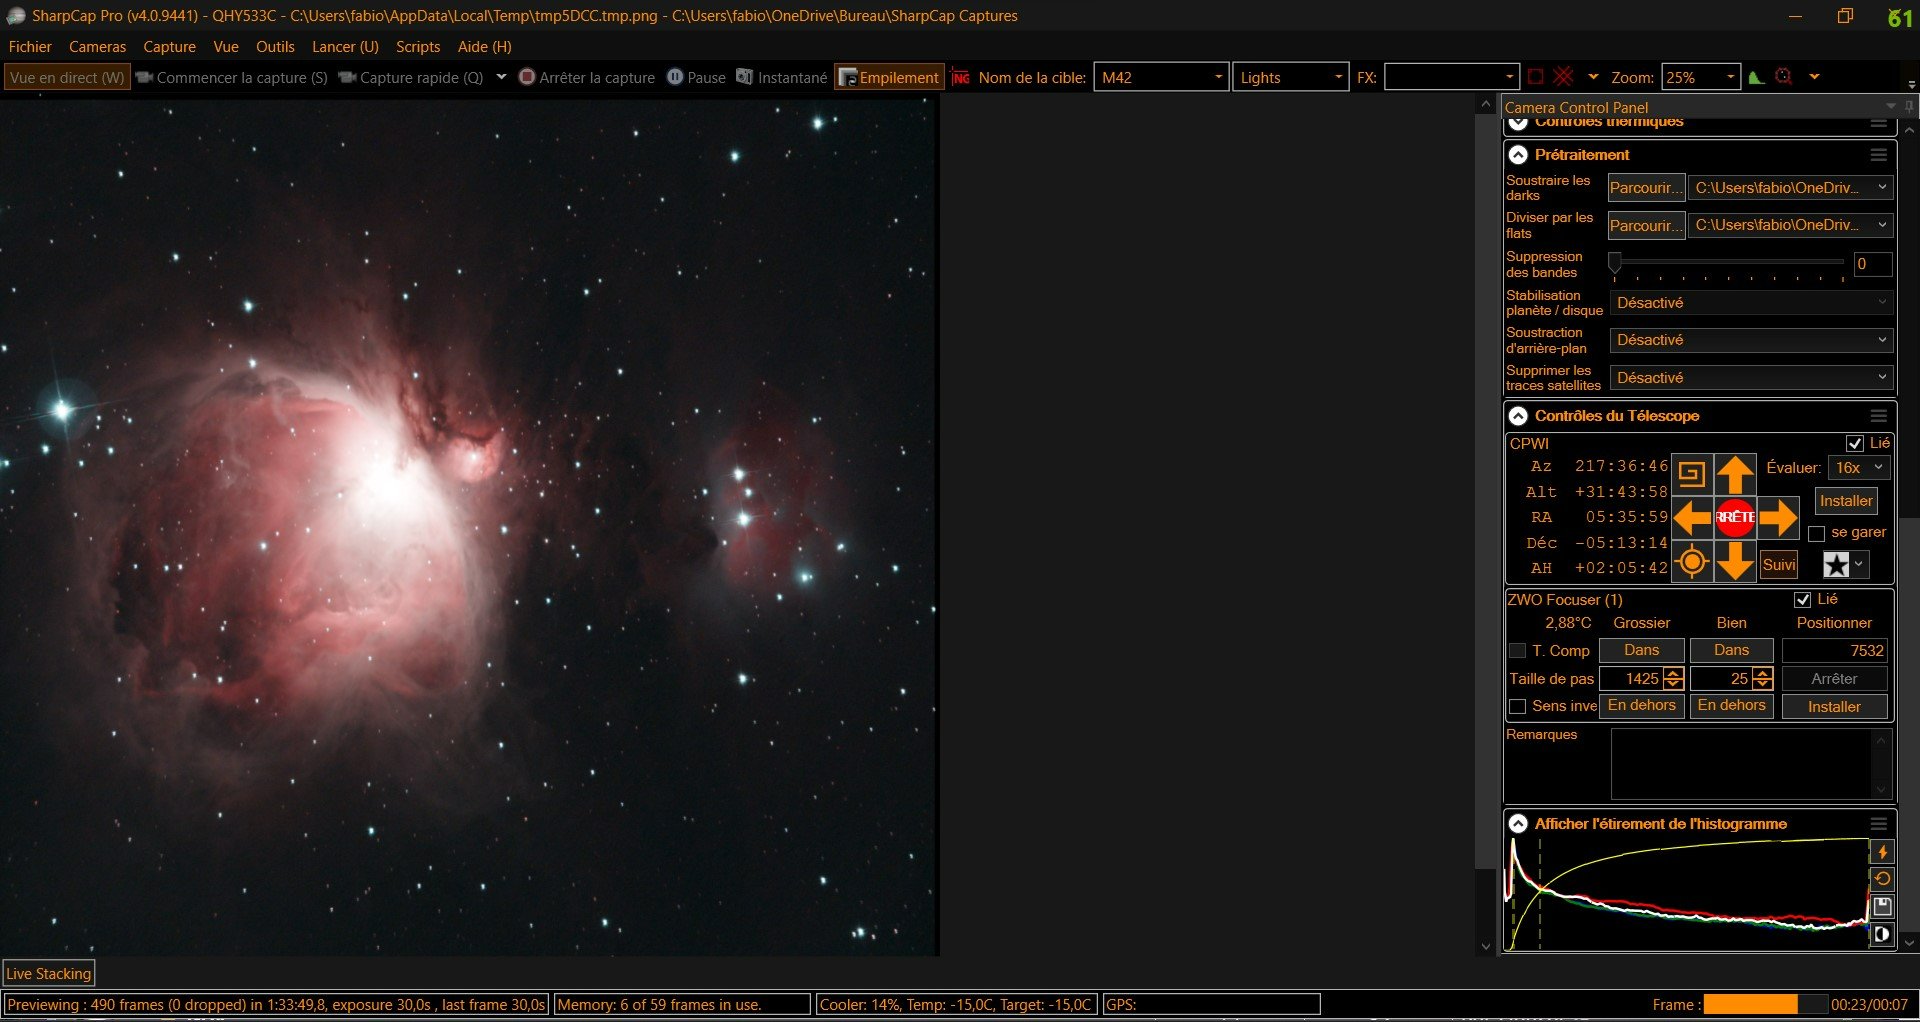The image size is (1920, 1022).
Task: Open the Scripts menu
Action: 418,46
